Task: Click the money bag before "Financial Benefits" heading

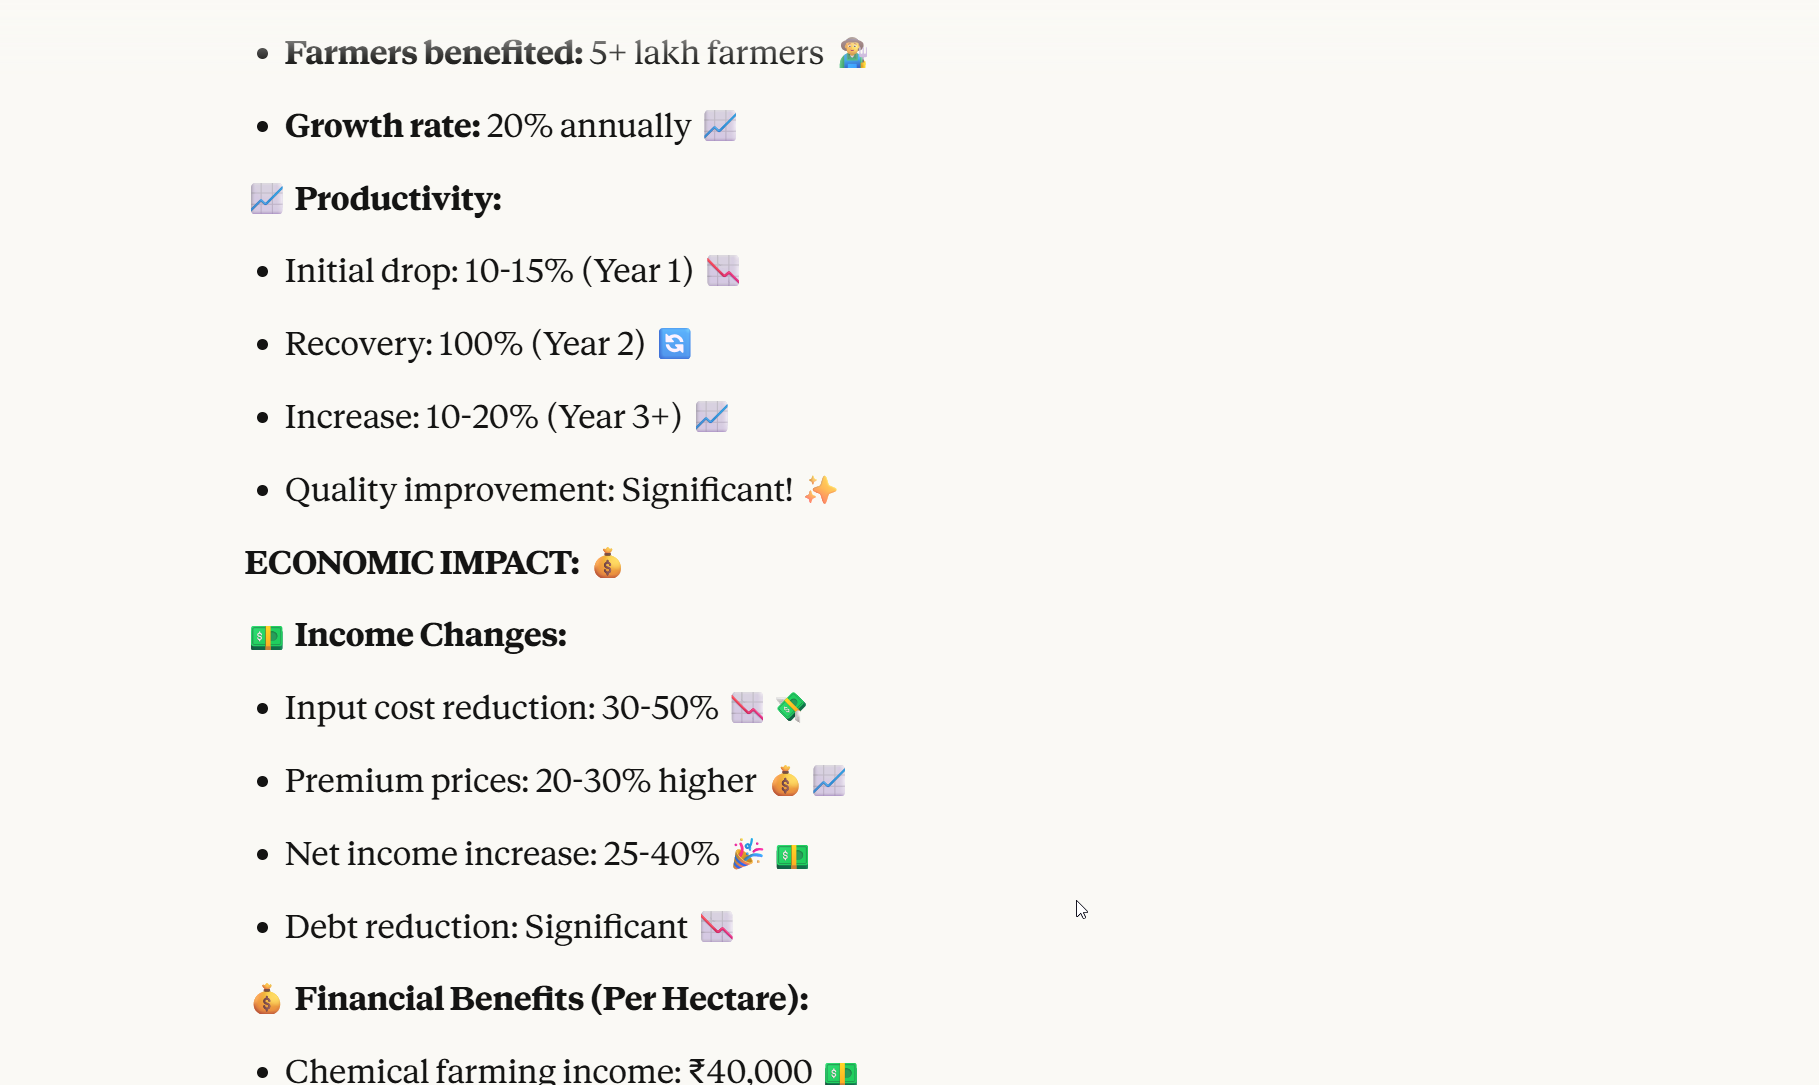Action: pyautogui.click(x=266, y=999)
